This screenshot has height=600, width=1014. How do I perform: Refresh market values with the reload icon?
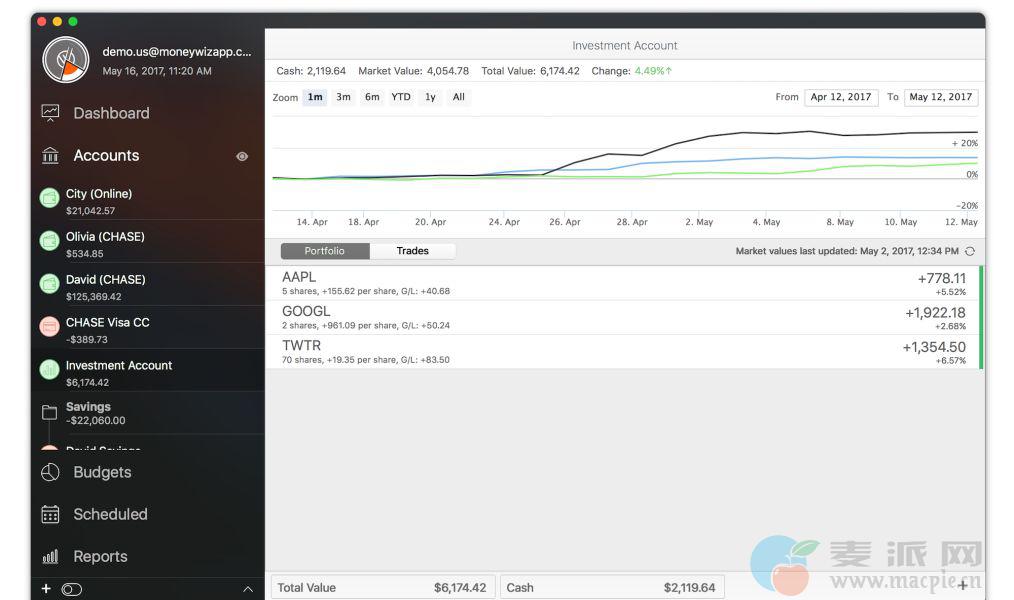tap(969, 251)
